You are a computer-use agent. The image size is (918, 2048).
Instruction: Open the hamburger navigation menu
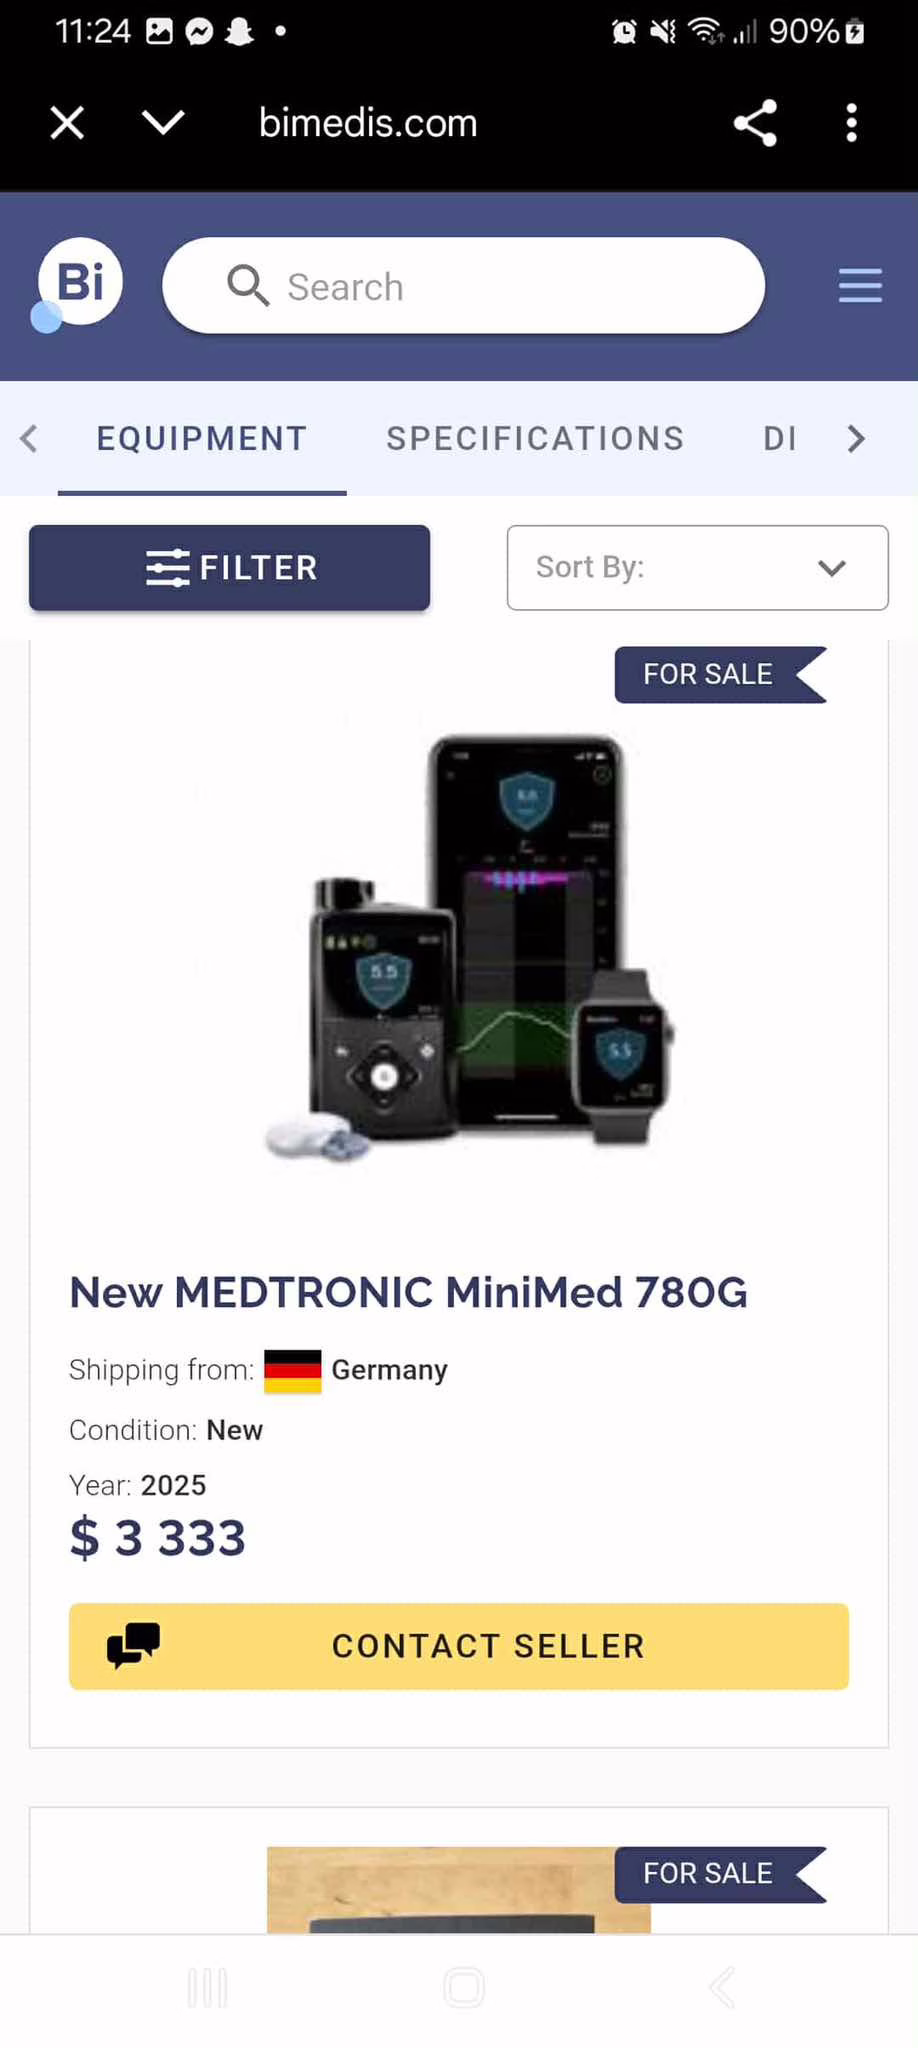[859, 286]
